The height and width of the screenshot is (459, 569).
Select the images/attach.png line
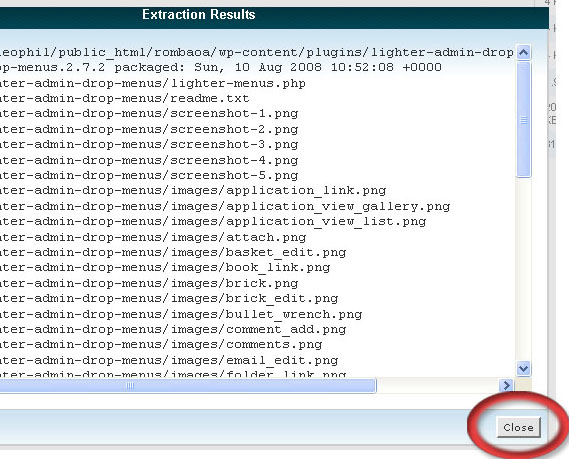point(153,237)
